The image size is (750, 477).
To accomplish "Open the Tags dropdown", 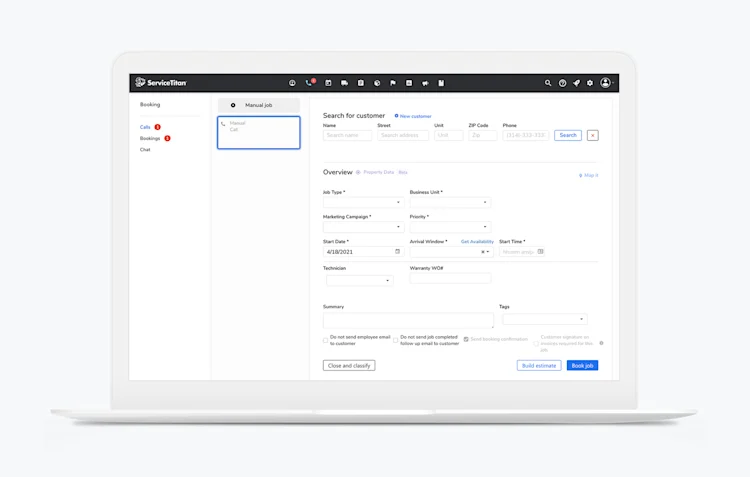I will point(545,319).
